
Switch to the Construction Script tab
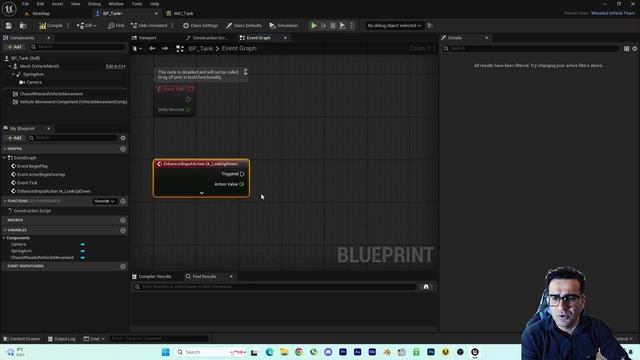click(x=209, y=38)
